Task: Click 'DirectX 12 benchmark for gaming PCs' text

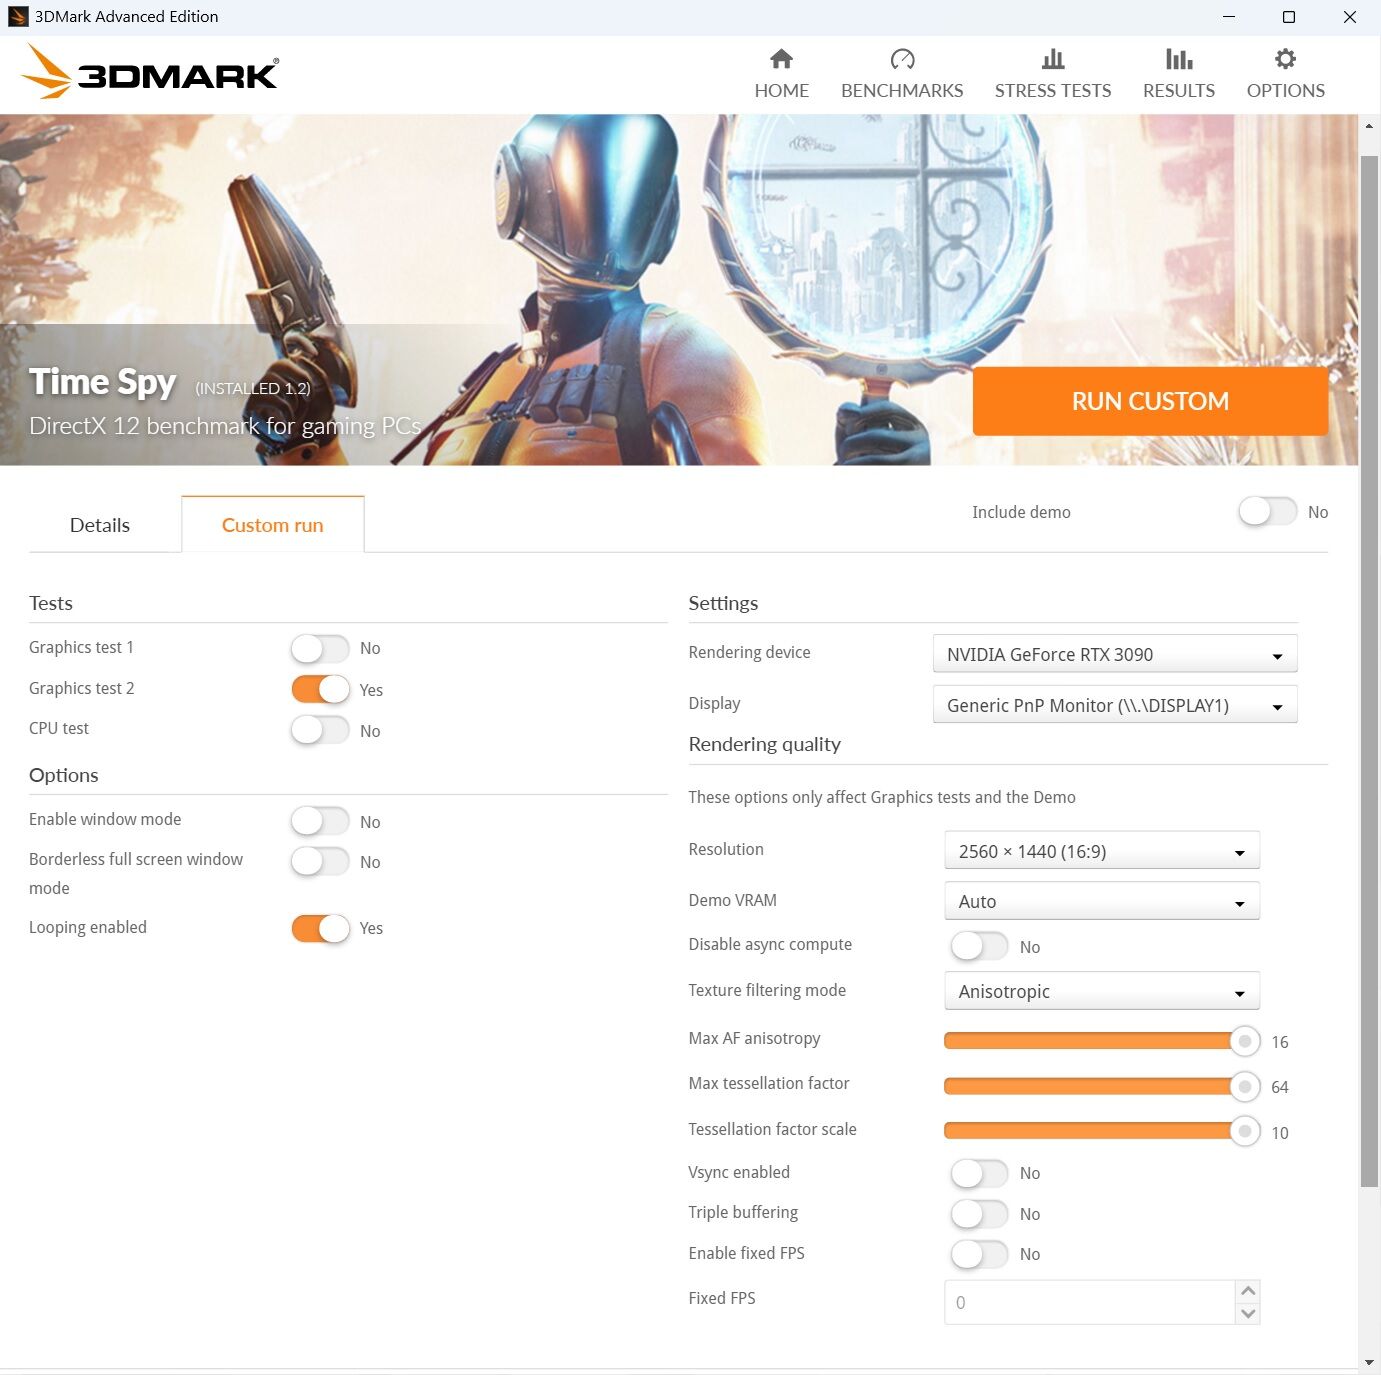Action: (x=225, y=426)
